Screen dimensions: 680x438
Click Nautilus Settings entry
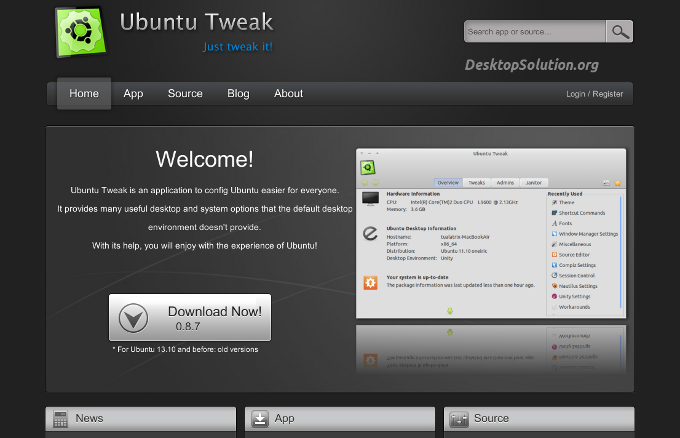click(x=574, y=286)
